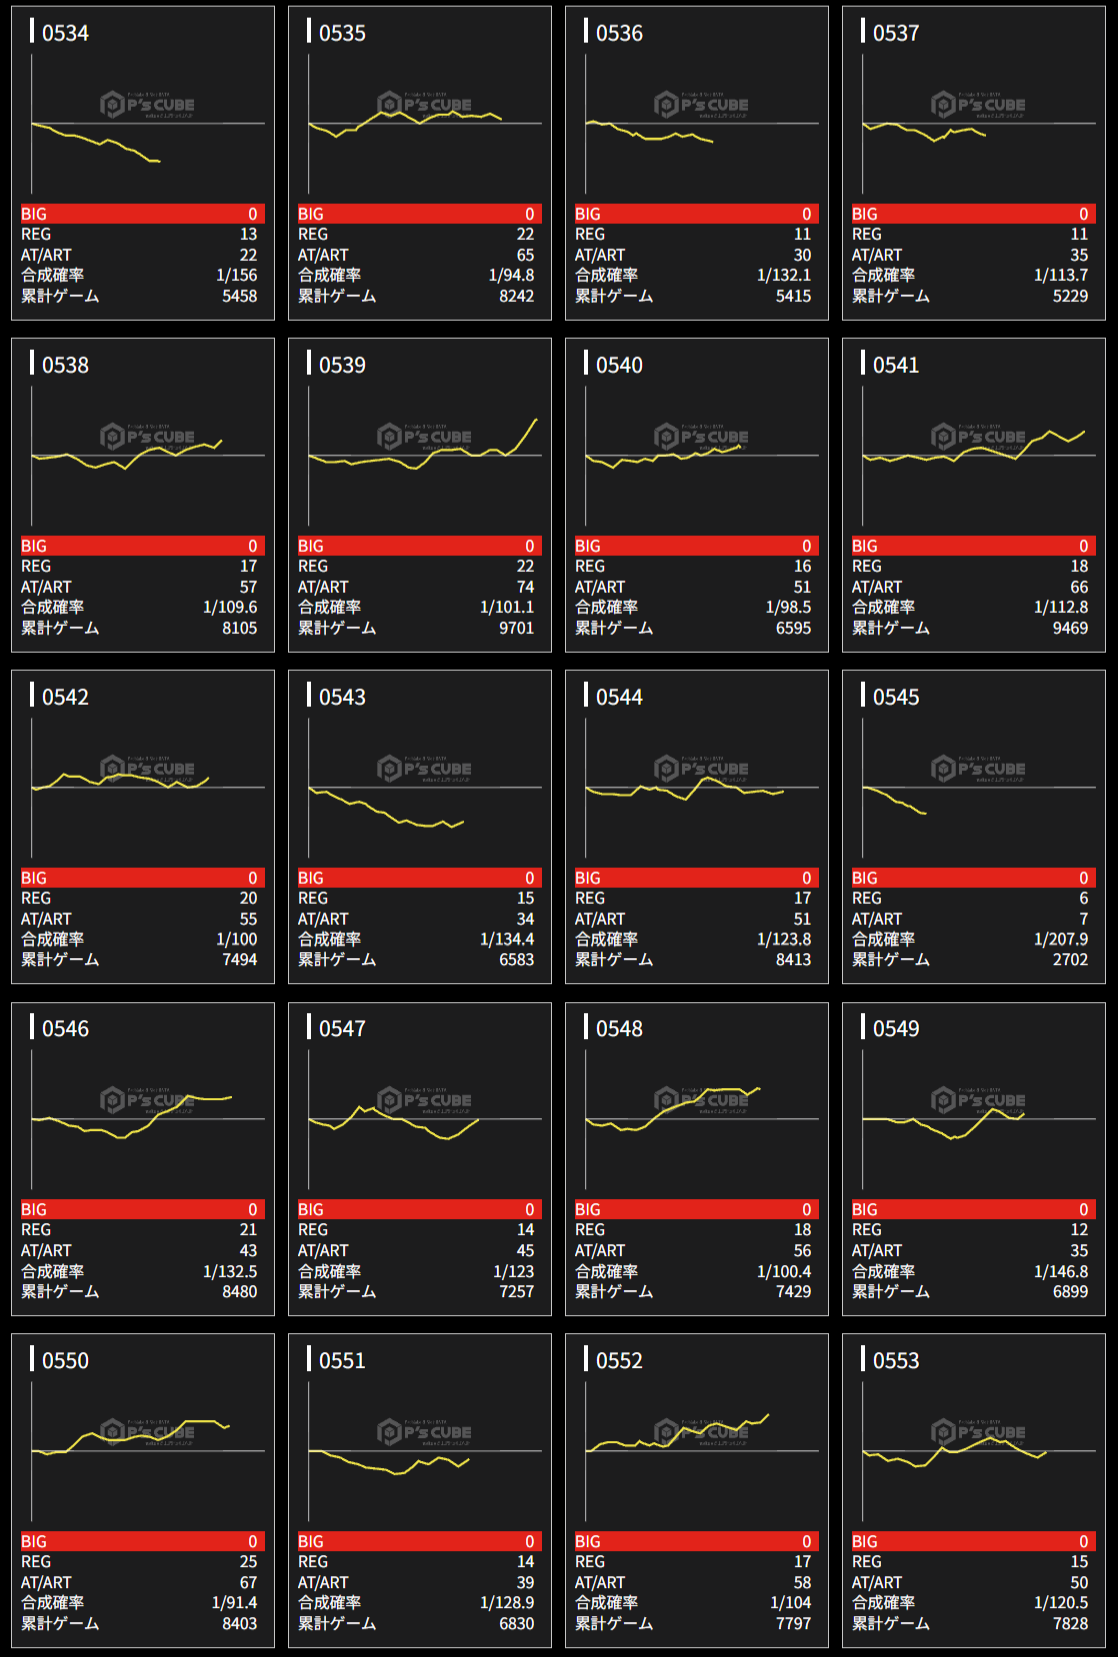The width and height of the screenshot is (1118, 1657).
Task: Select machine number 0550 title
Action: [65, 1360]
